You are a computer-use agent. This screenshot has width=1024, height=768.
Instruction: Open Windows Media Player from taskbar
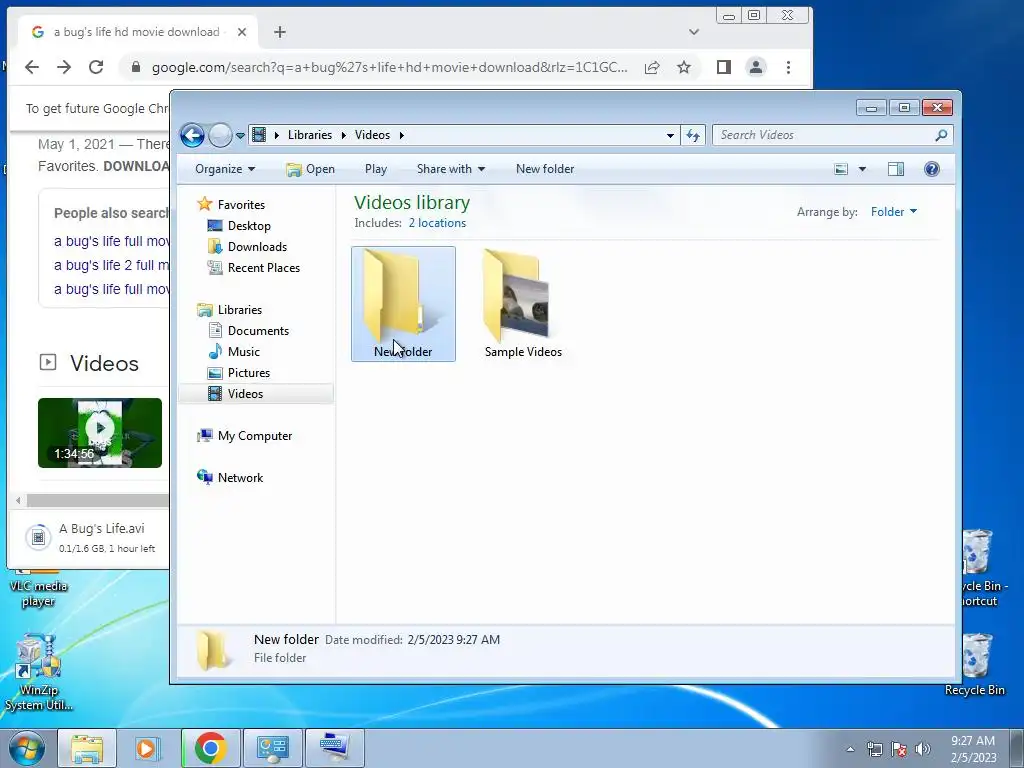click(x=147, y=748)
